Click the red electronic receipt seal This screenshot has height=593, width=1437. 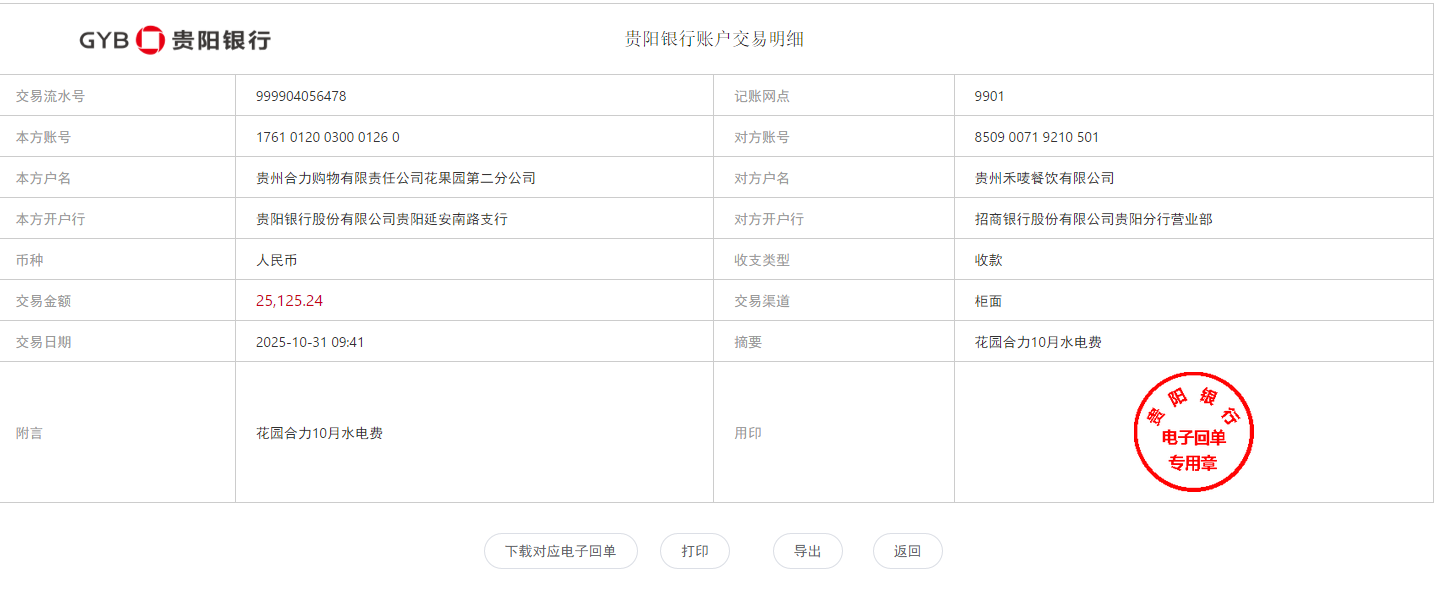pyautogui.click(x=1193, y=432)
